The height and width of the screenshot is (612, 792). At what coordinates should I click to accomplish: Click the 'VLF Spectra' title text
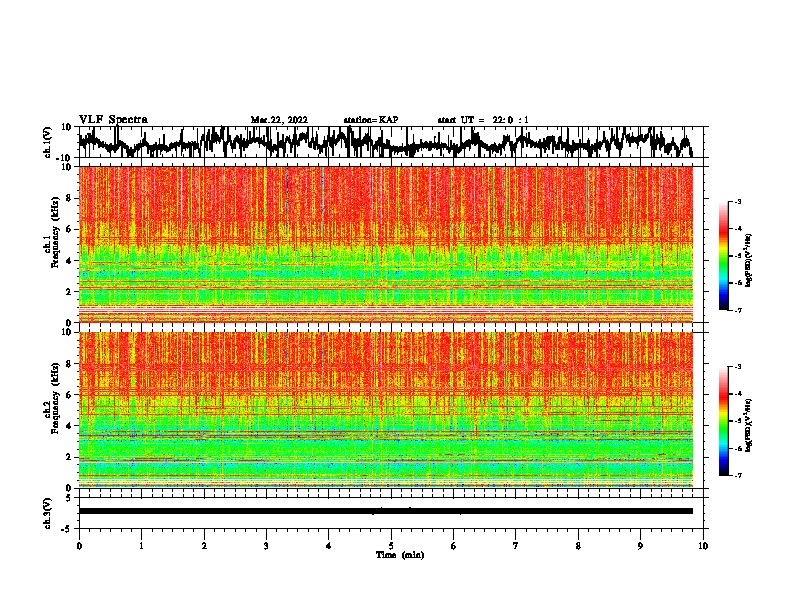[x=113, y=119]
